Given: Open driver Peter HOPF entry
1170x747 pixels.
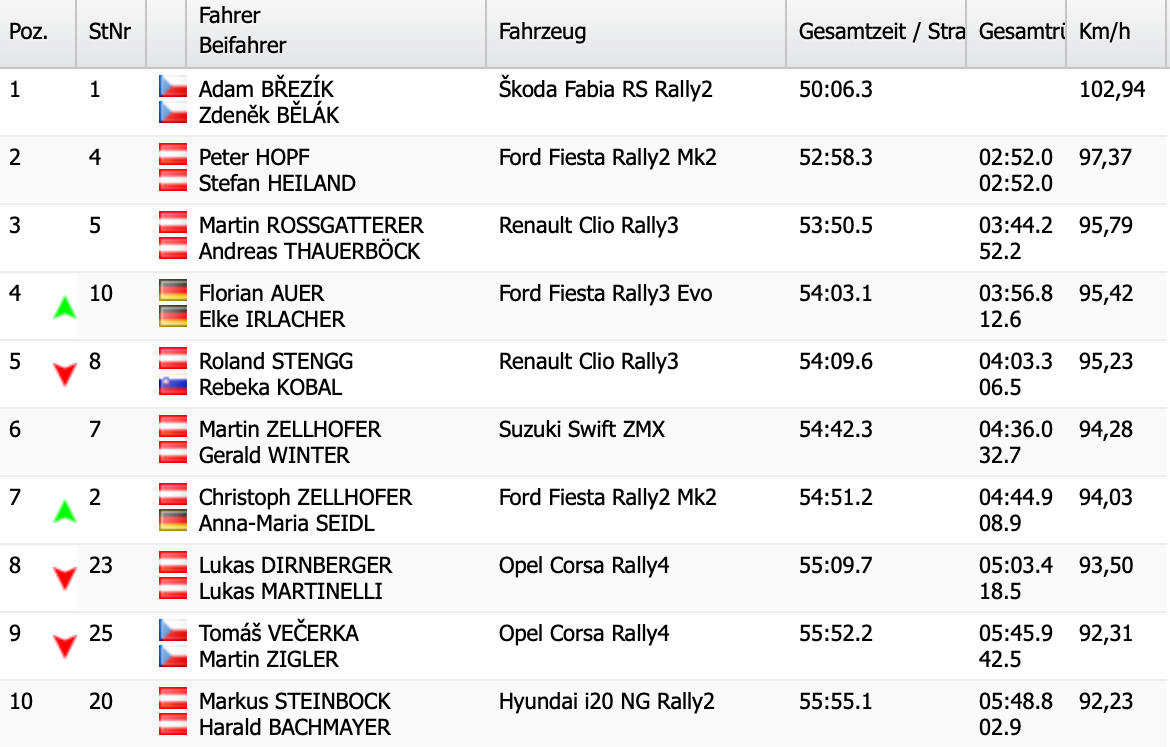Looking at the screenshot, I should point(254,157).
